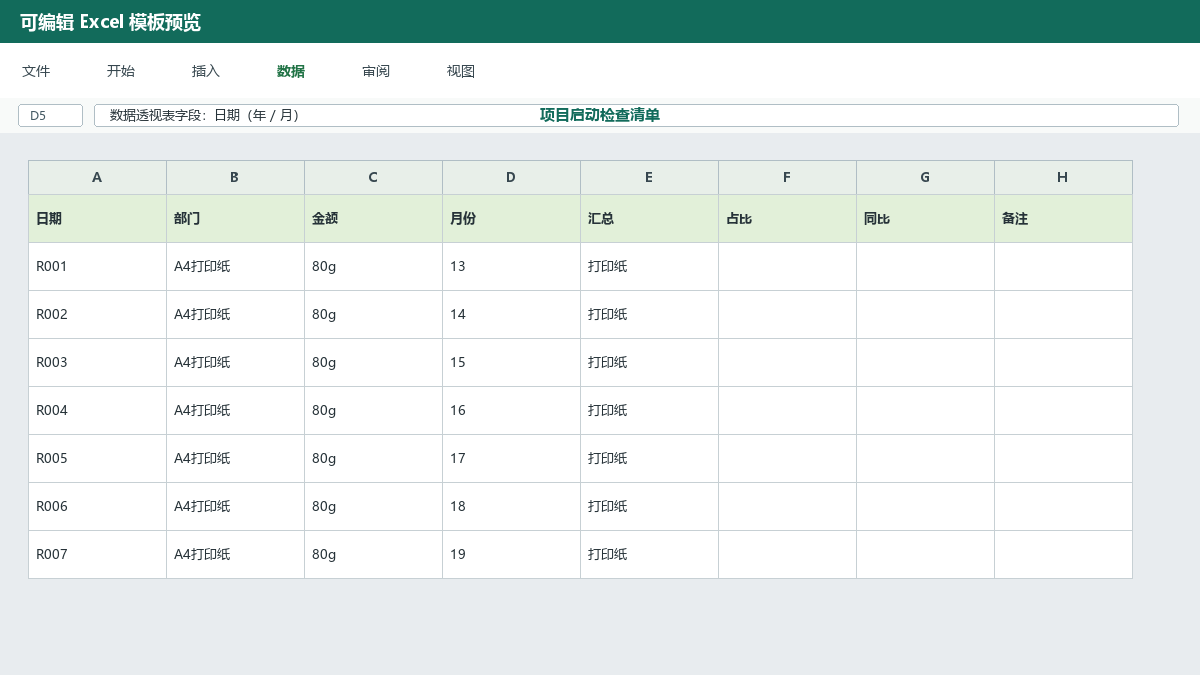Select empty 备注 cell in row R005
Viewport: 1200px width, 675px height.
[1063, 458]
